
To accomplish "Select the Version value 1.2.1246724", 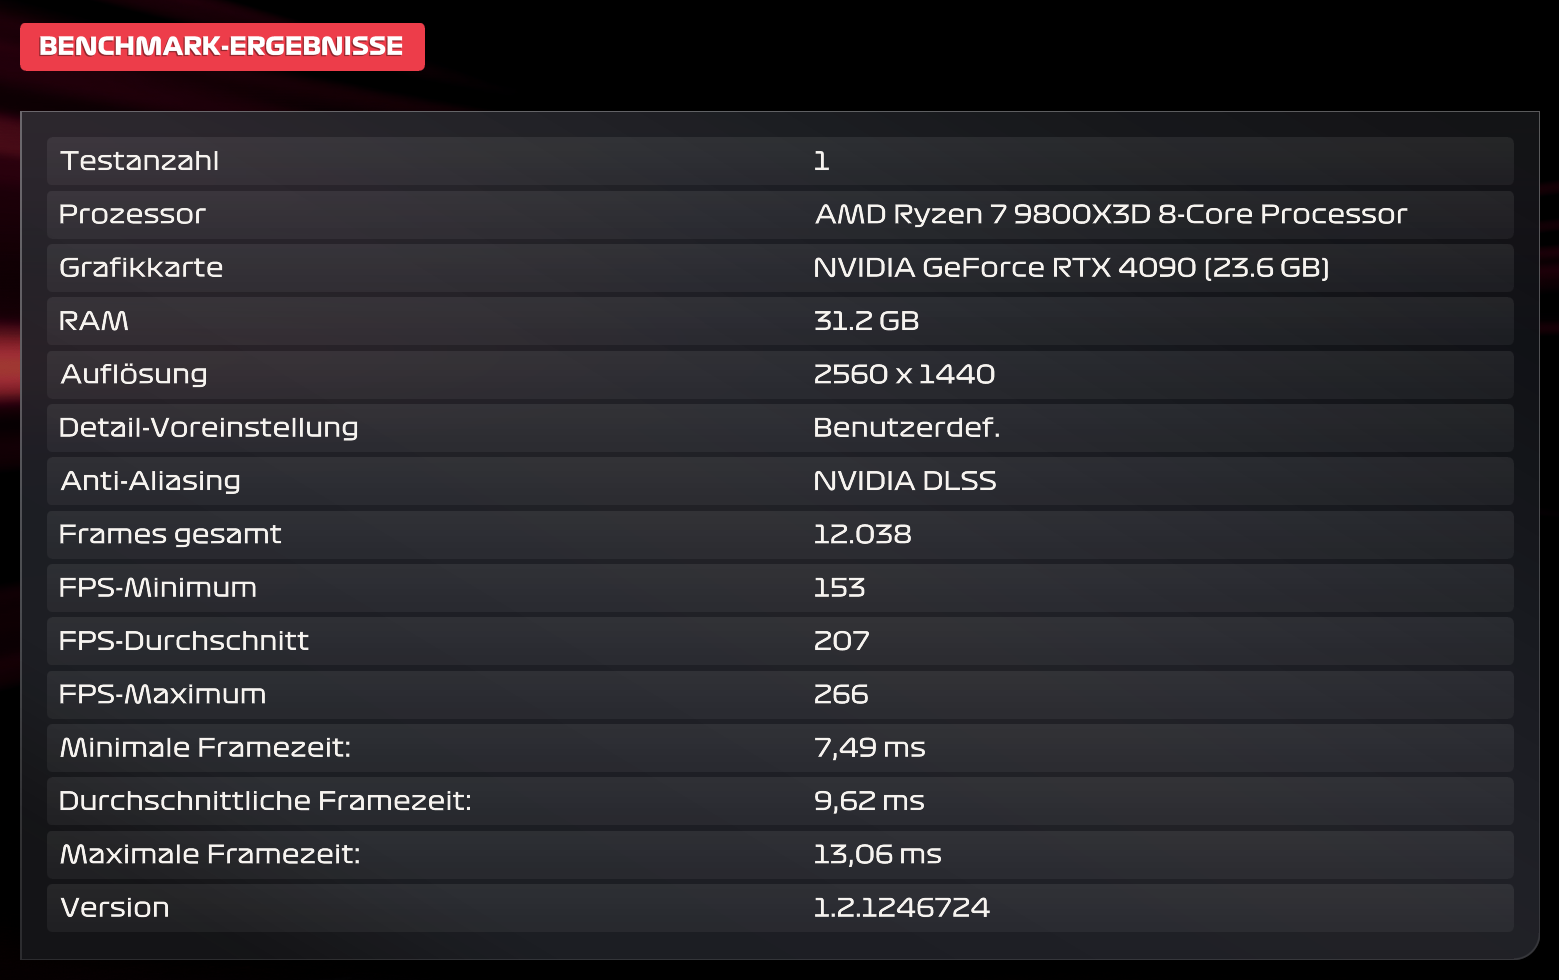I will [900, 907].
